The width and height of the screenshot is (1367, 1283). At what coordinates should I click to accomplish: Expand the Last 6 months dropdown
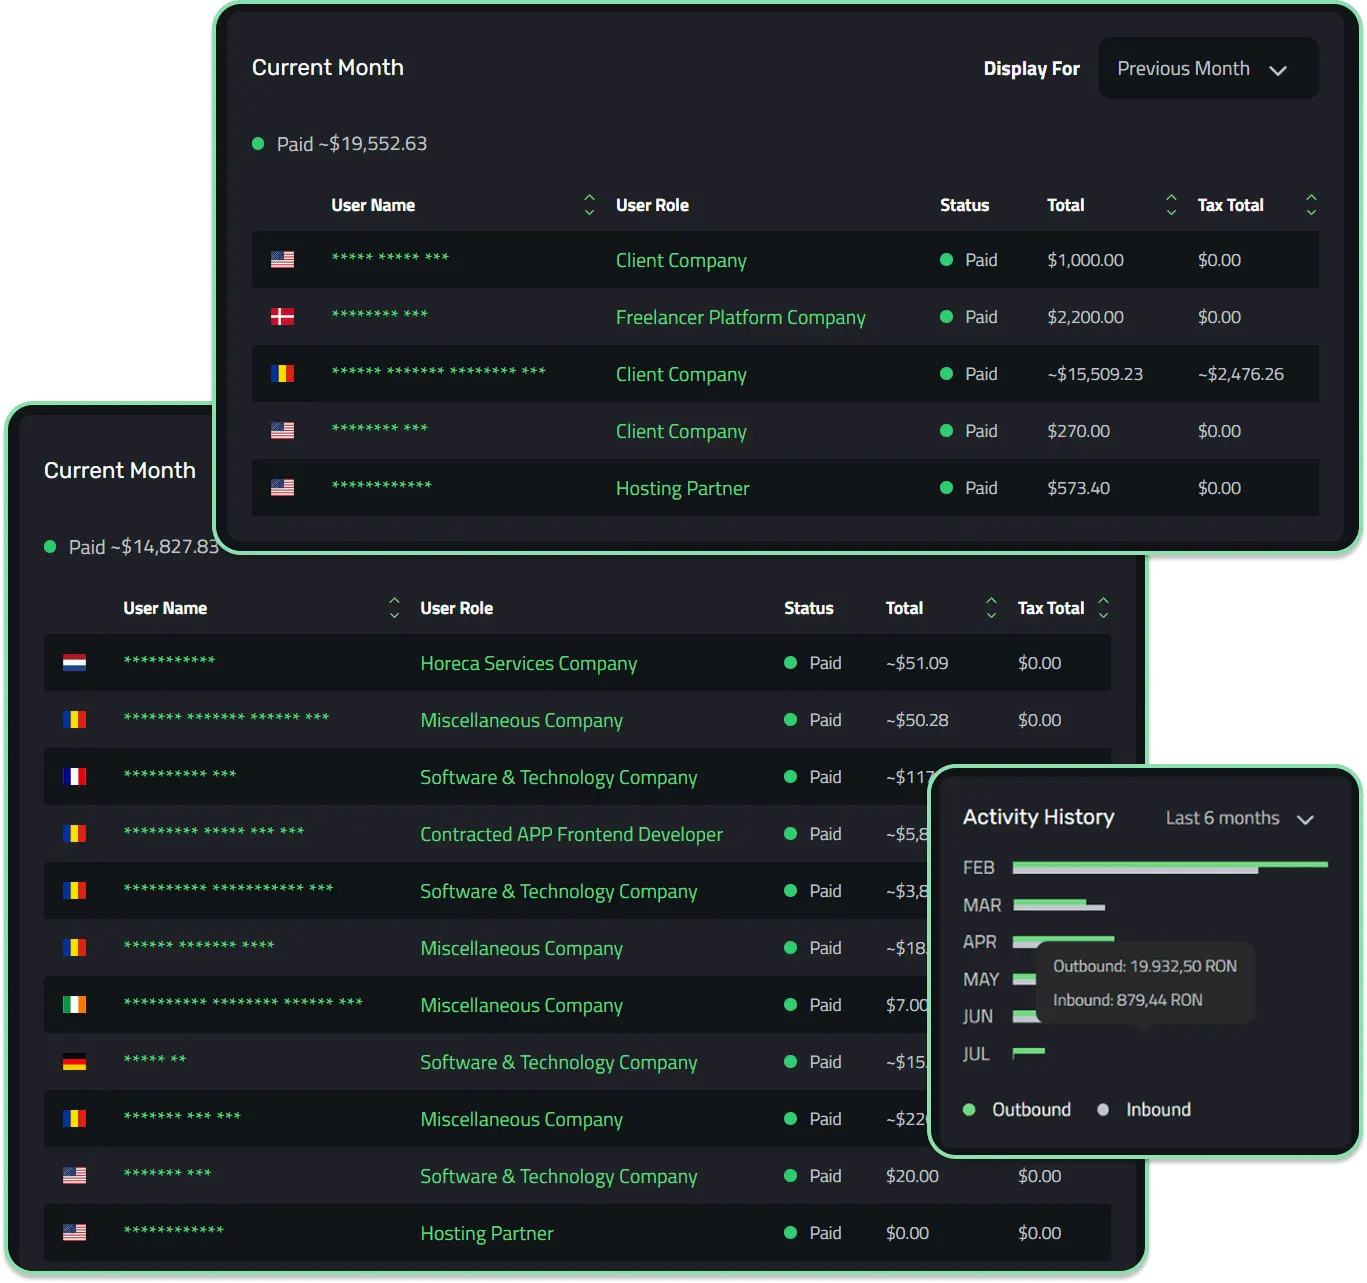click(1239, 818)
